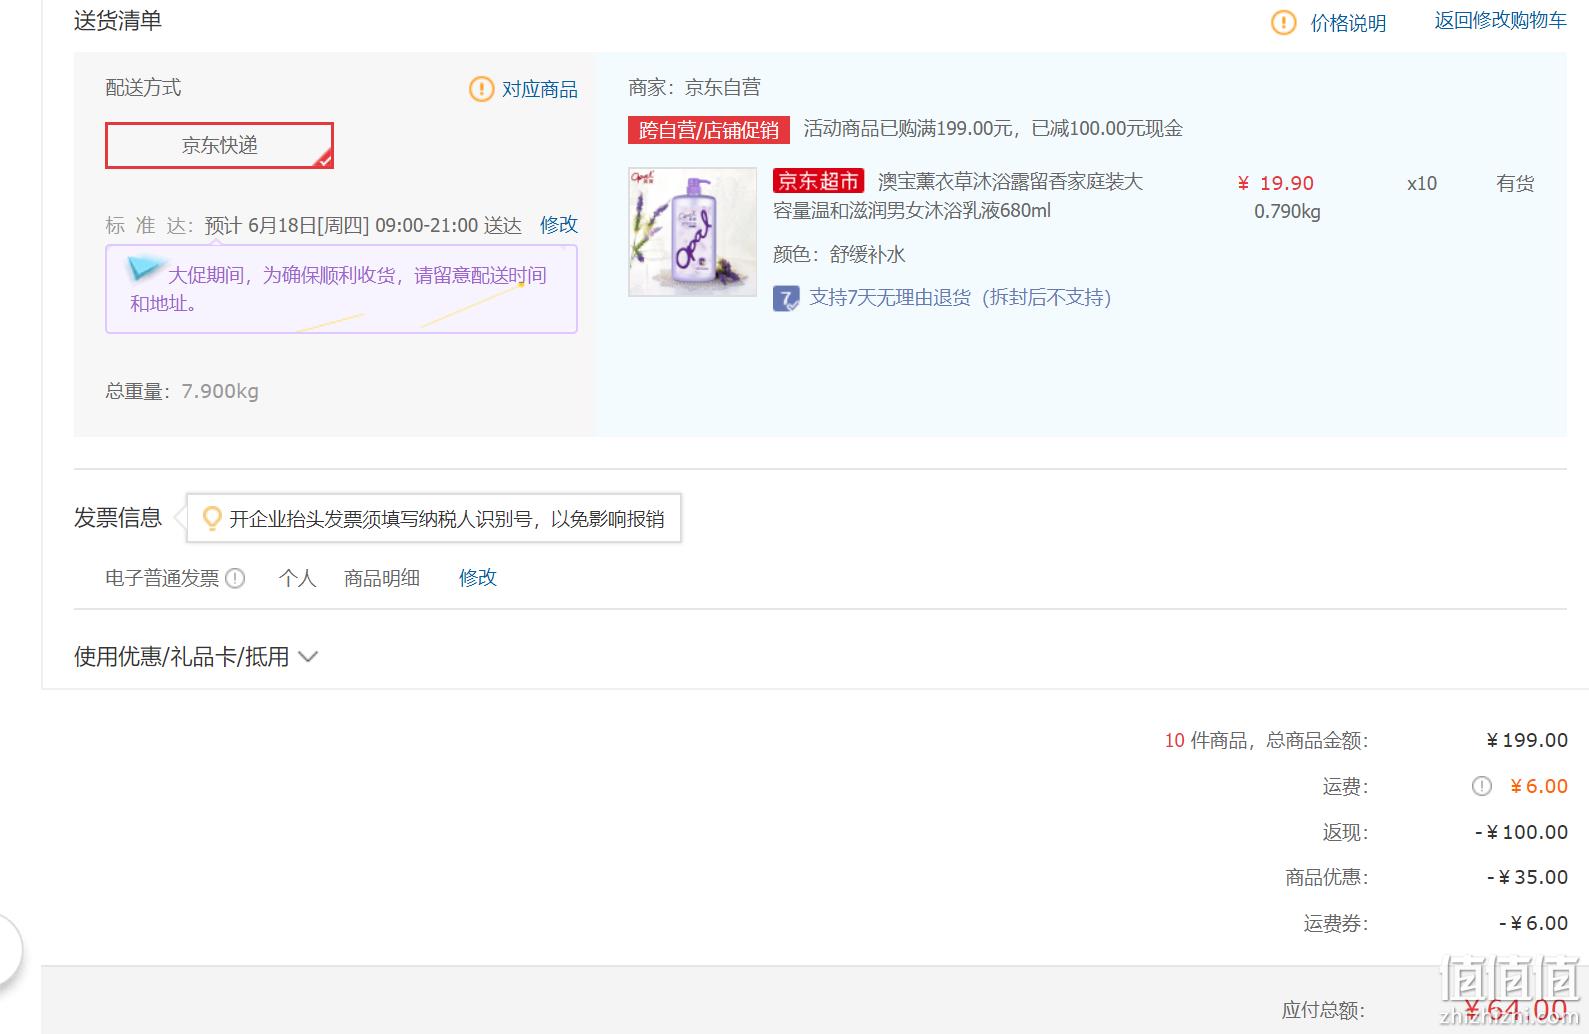Expand 使用优惠/礼品卡/抵用 section

[x=196, y=657]
